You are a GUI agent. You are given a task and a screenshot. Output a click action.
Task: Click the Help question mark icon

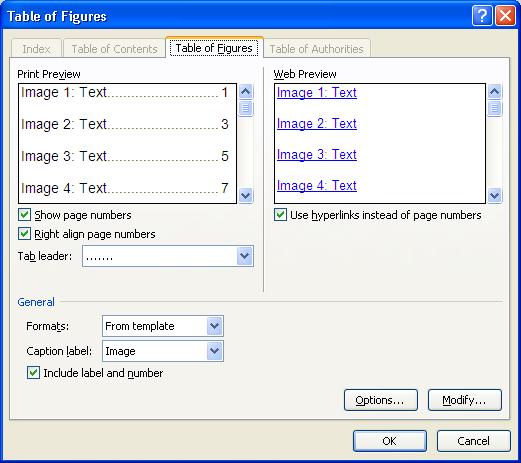(482, 15)
